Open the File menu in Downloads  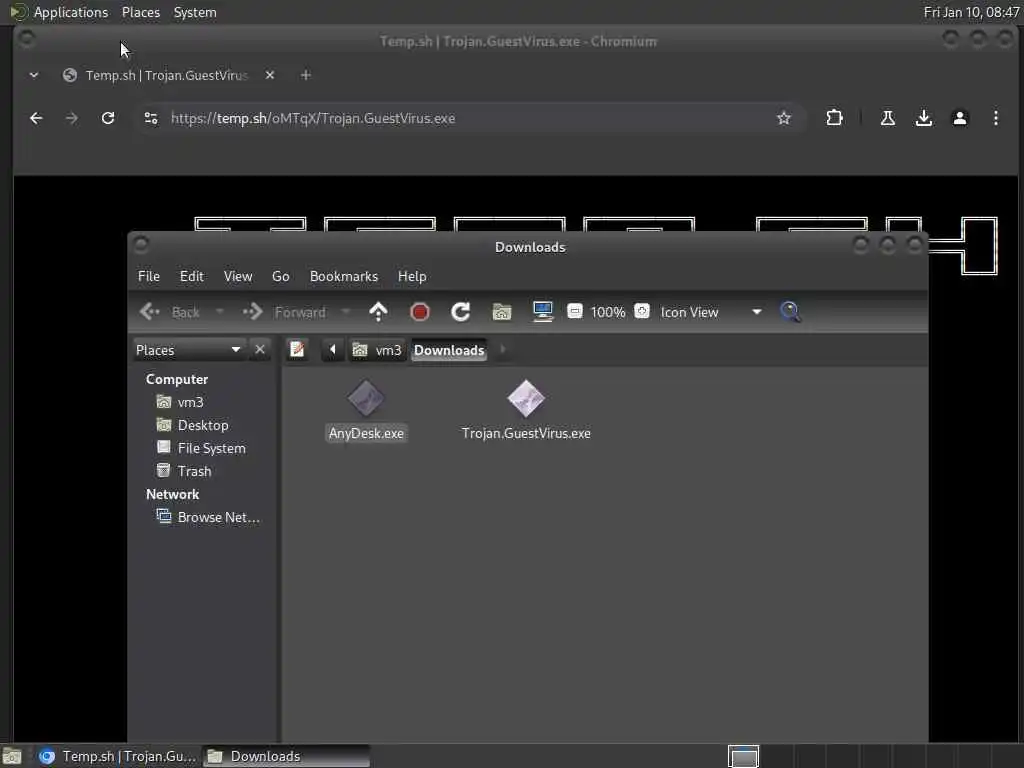pos(149,276)
